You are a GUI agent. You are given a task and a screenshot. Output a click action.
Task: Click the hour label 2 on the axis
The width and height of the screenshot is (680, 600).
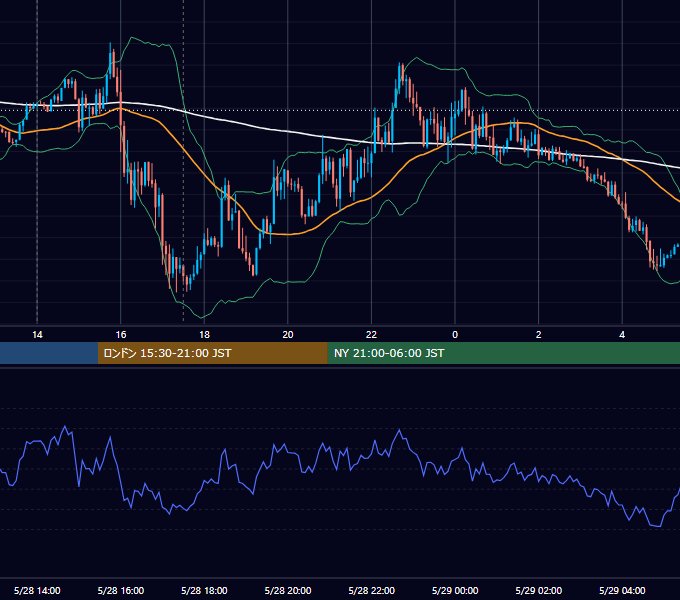(539, 335)
